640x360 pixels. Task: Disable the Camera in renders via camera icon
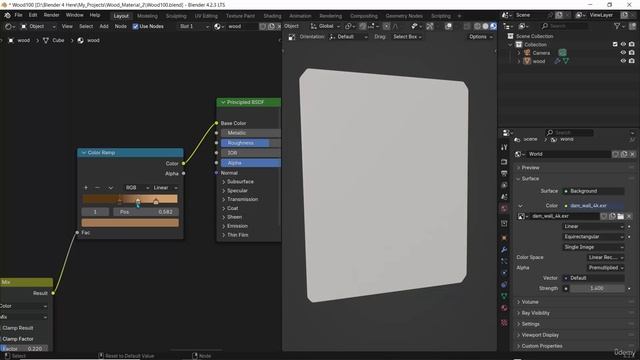[x=632, y=53]
